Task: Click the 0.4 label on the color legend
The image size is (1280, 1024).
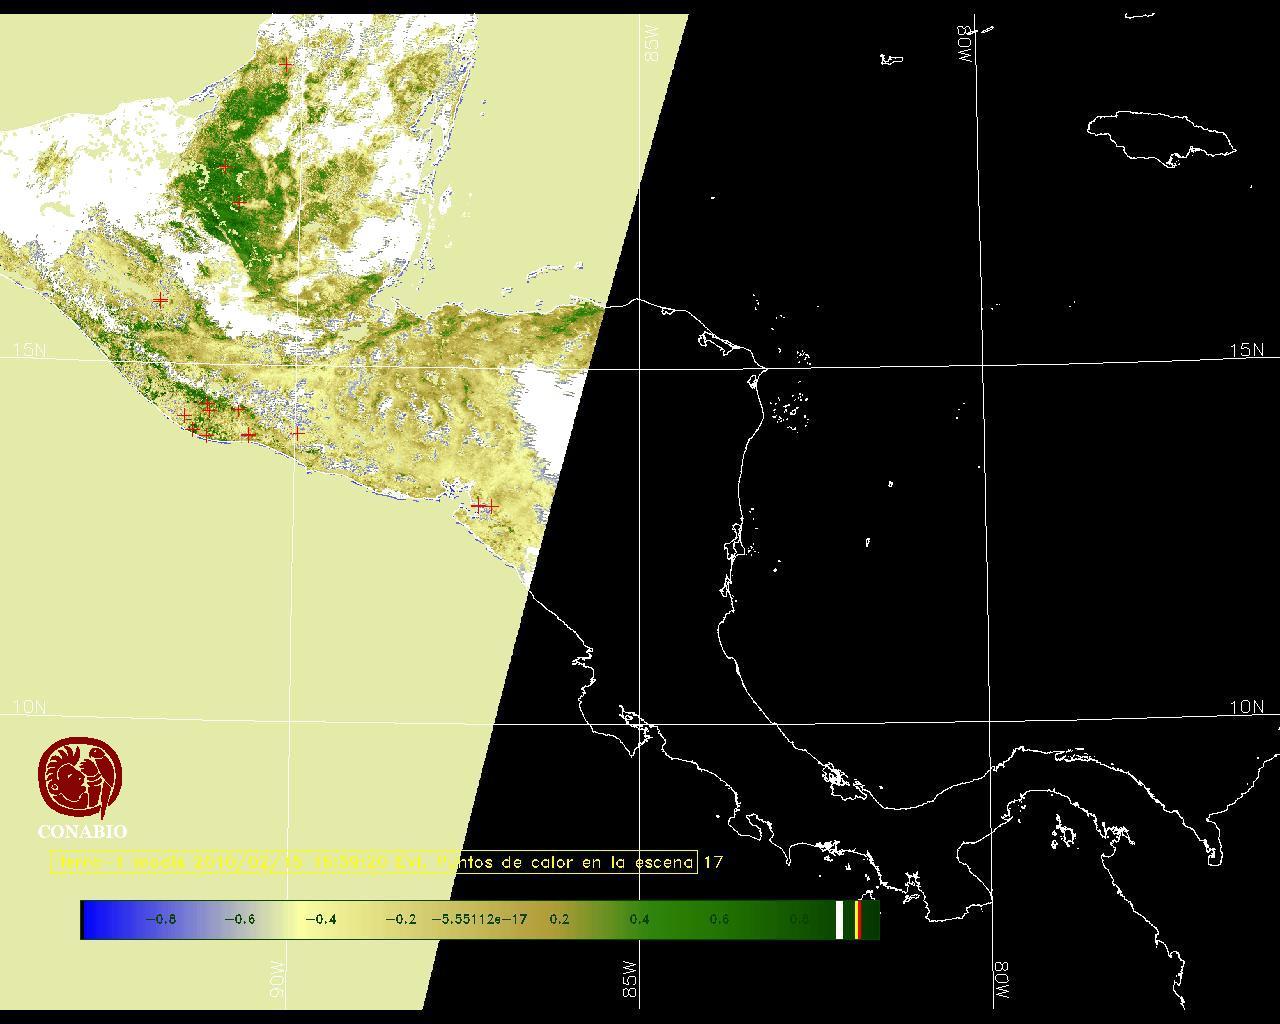Action: click(x=639, y=919)
